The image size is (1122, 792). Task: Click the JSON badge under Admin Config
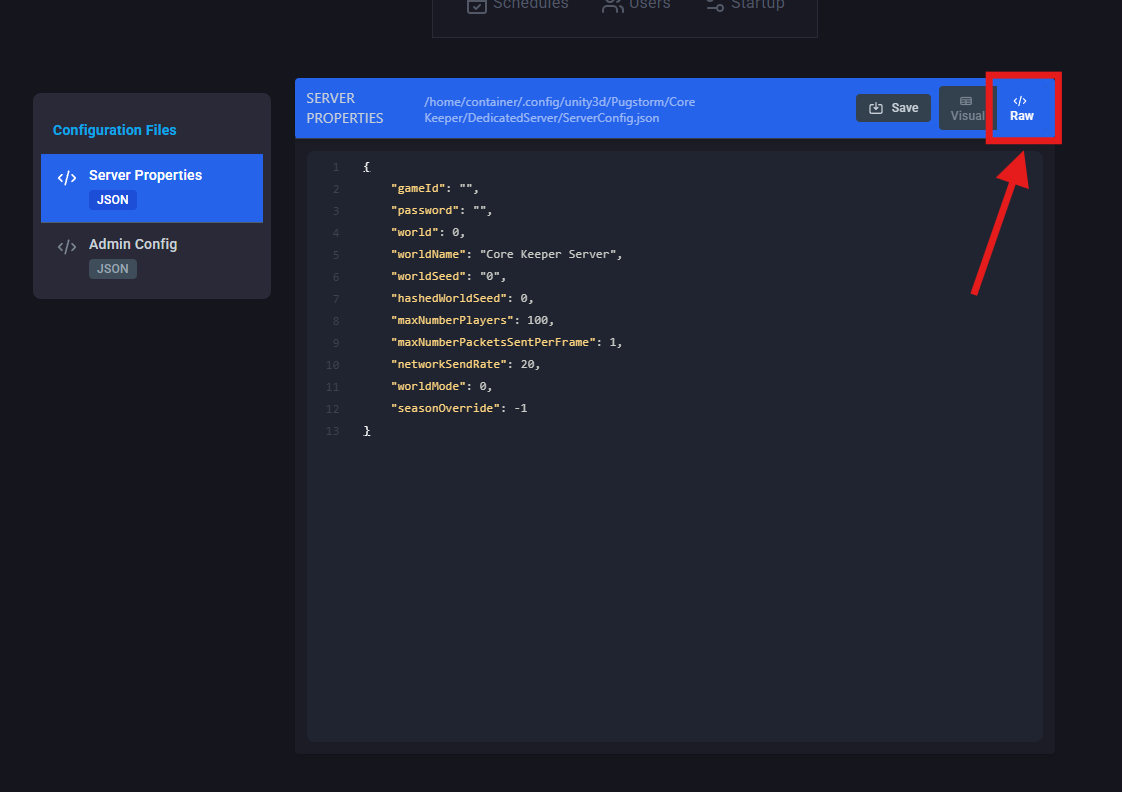pos(112,269)
